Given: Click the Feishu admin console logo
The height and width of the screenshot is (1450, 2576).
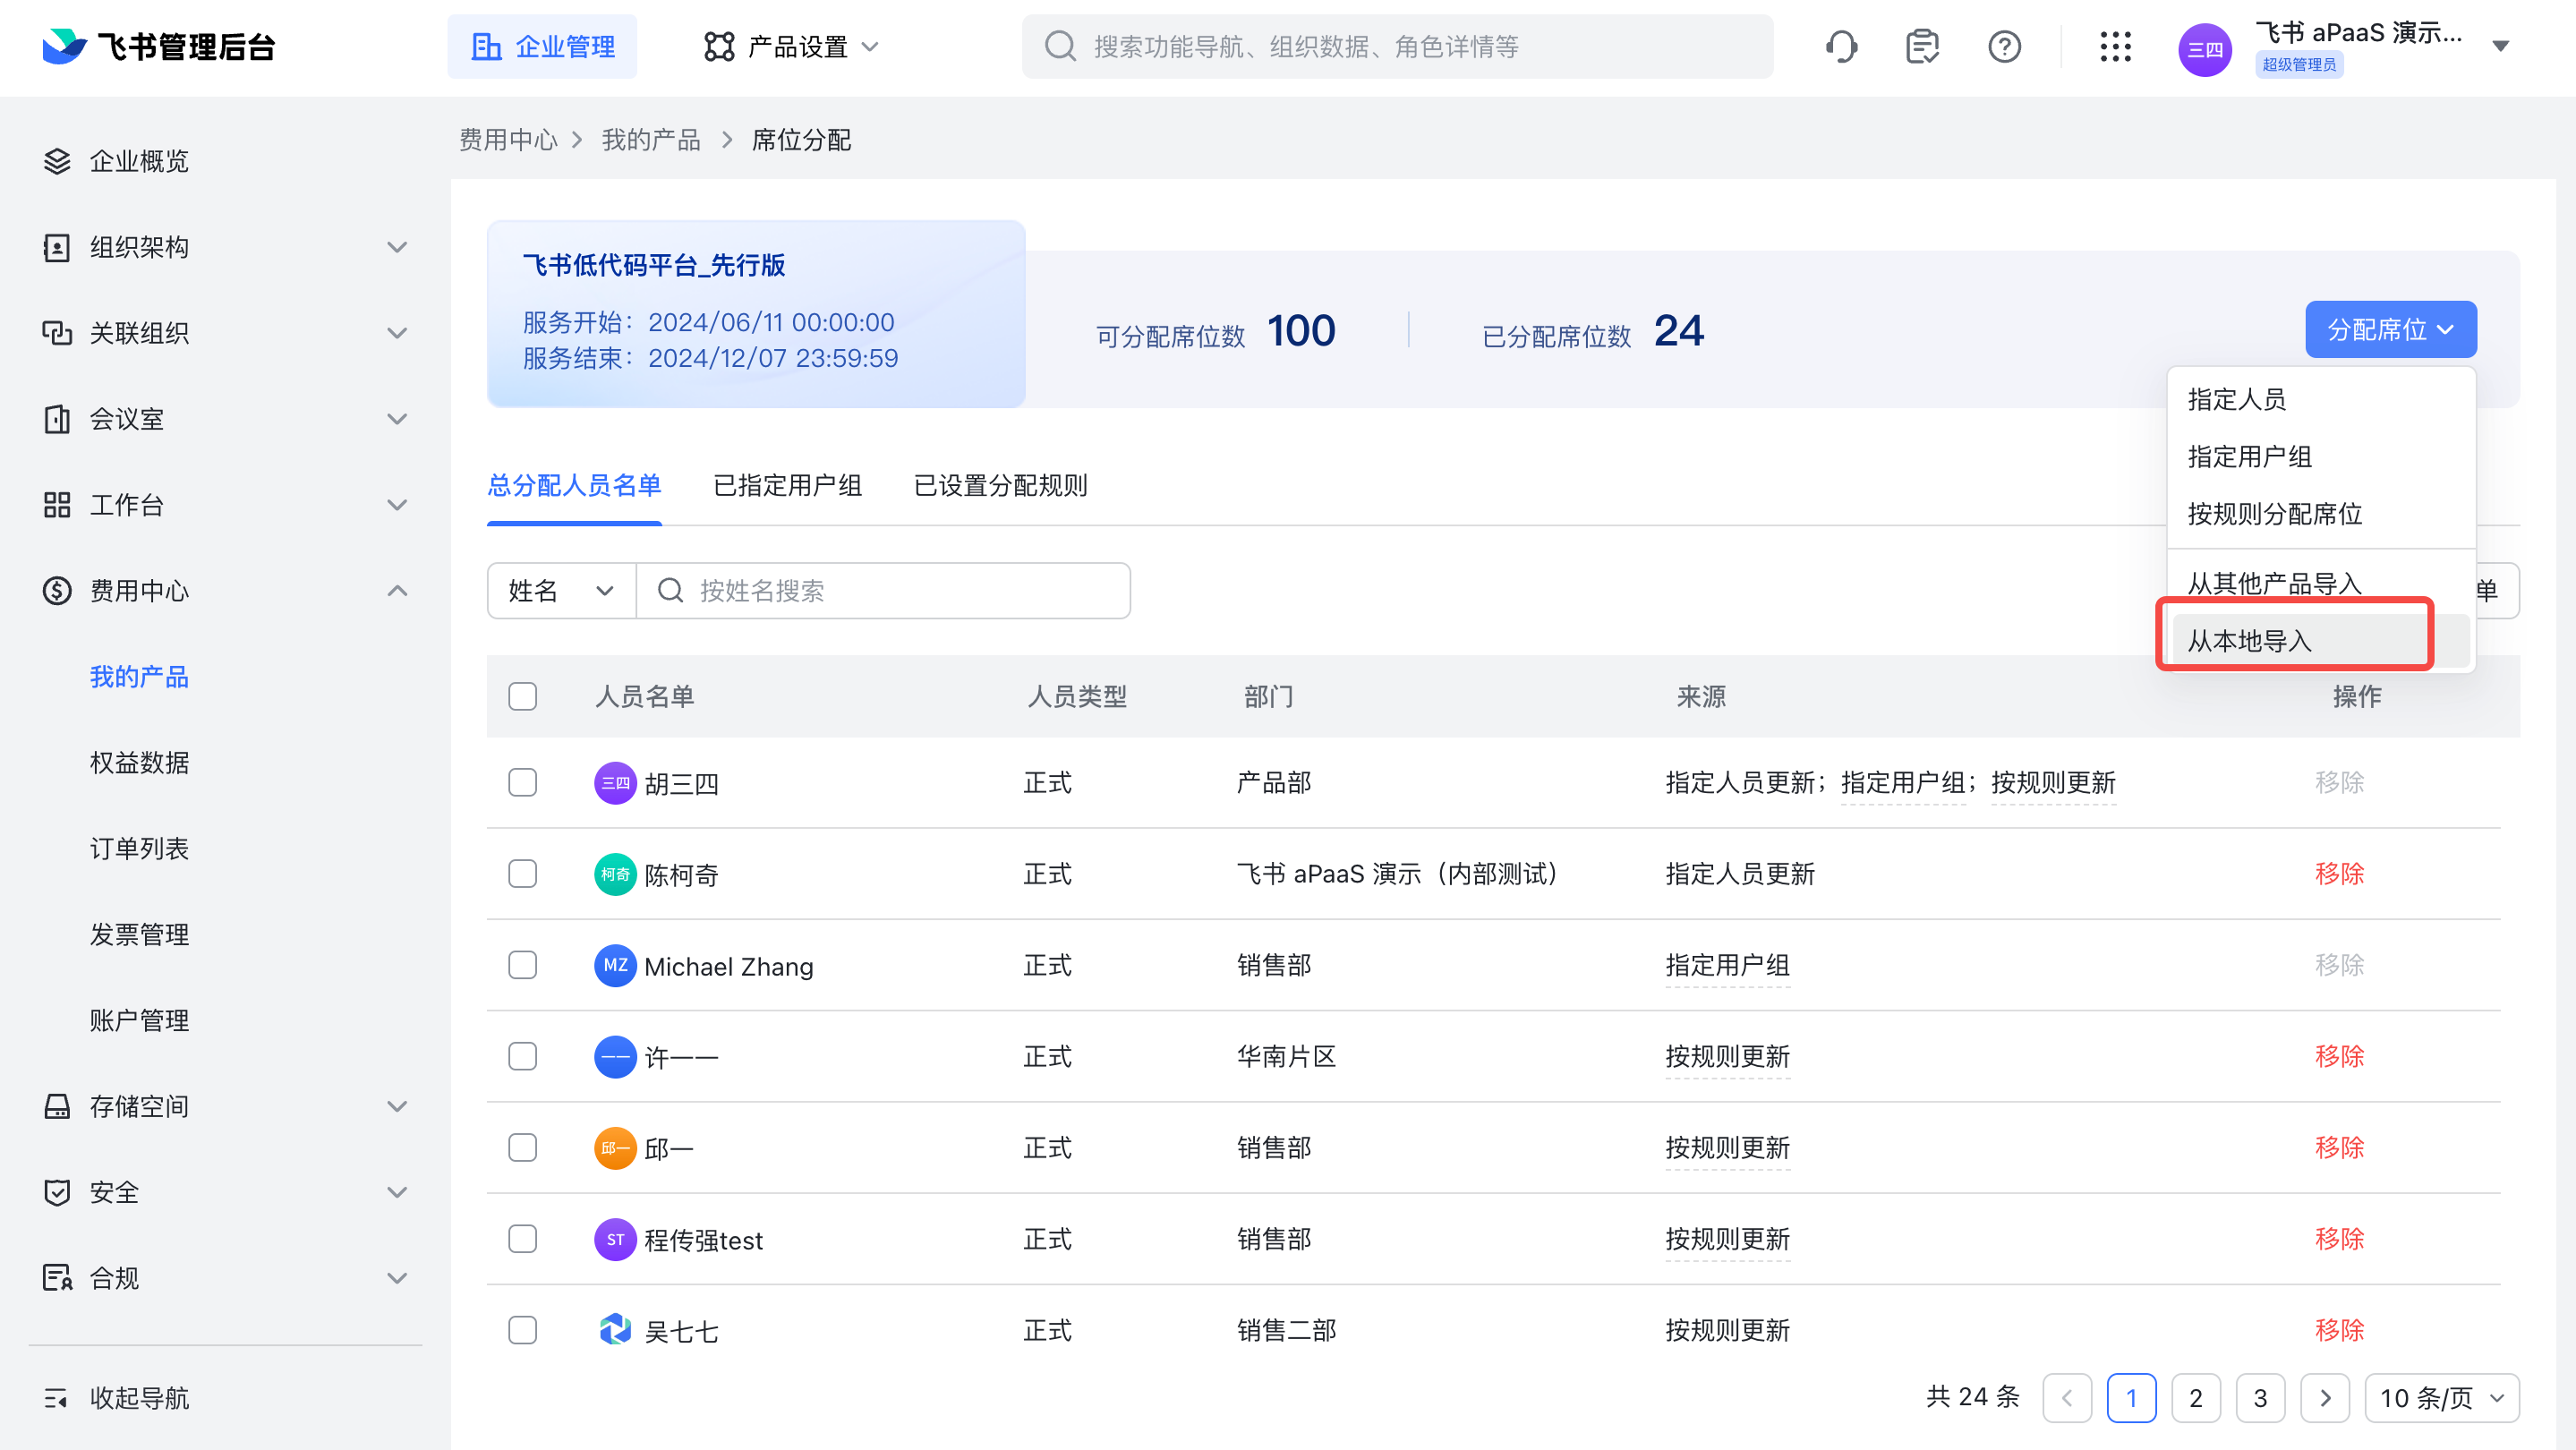Looking at the screenshot, I should [159, 46].
